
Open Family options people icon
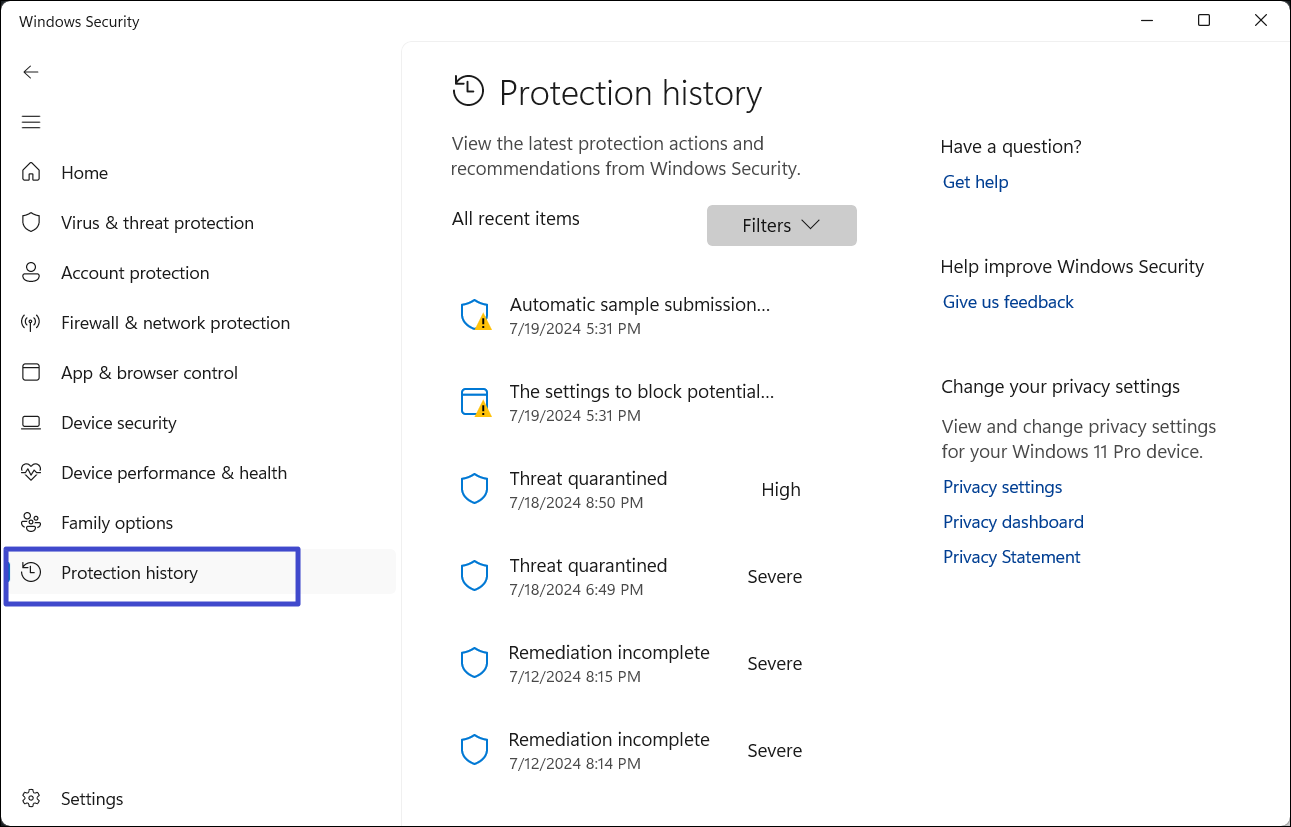[x=31, y=522]
